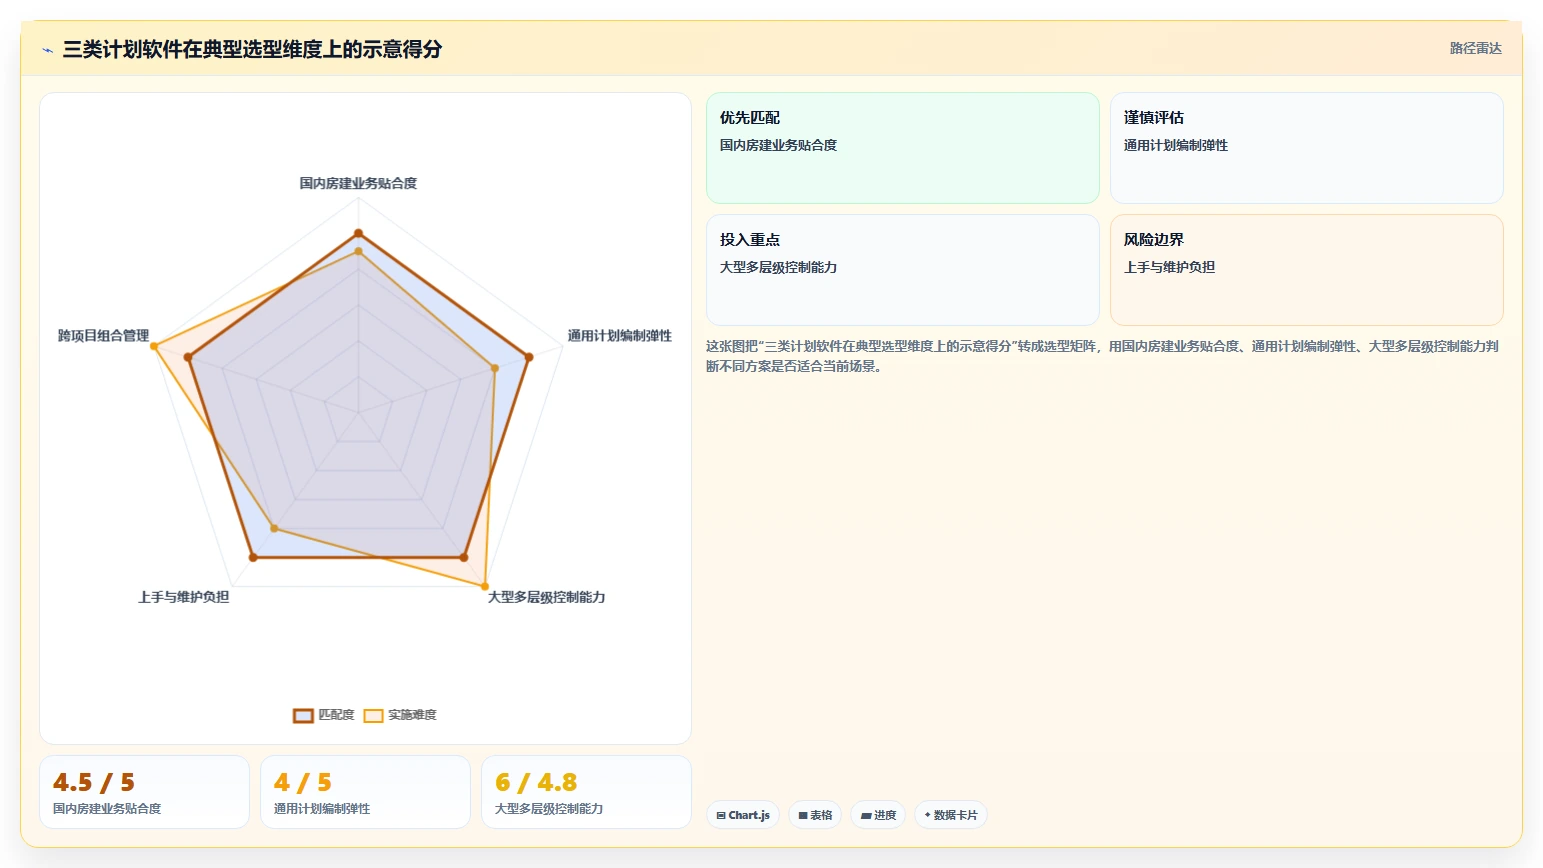Click the 匹配度 point at 上手与维护负担
The height and width of the screenshot is (868, 1543).
tap(253, 557)
